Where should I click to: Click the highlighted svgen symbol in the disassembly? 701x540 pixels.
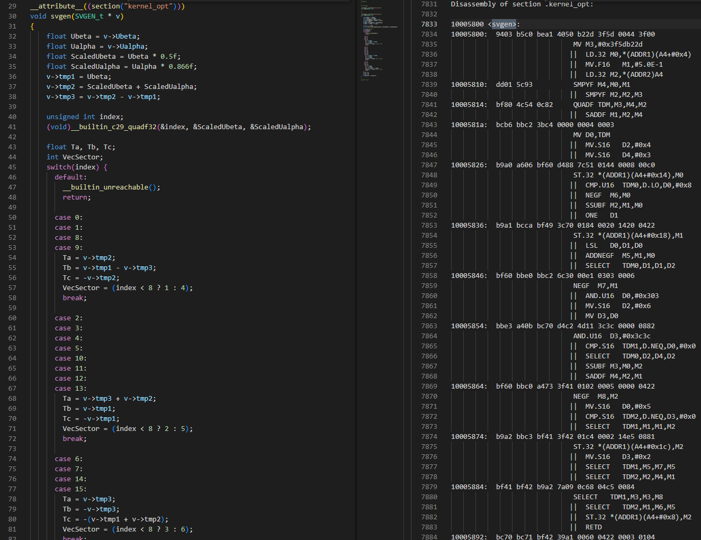(x=504, y=24)
